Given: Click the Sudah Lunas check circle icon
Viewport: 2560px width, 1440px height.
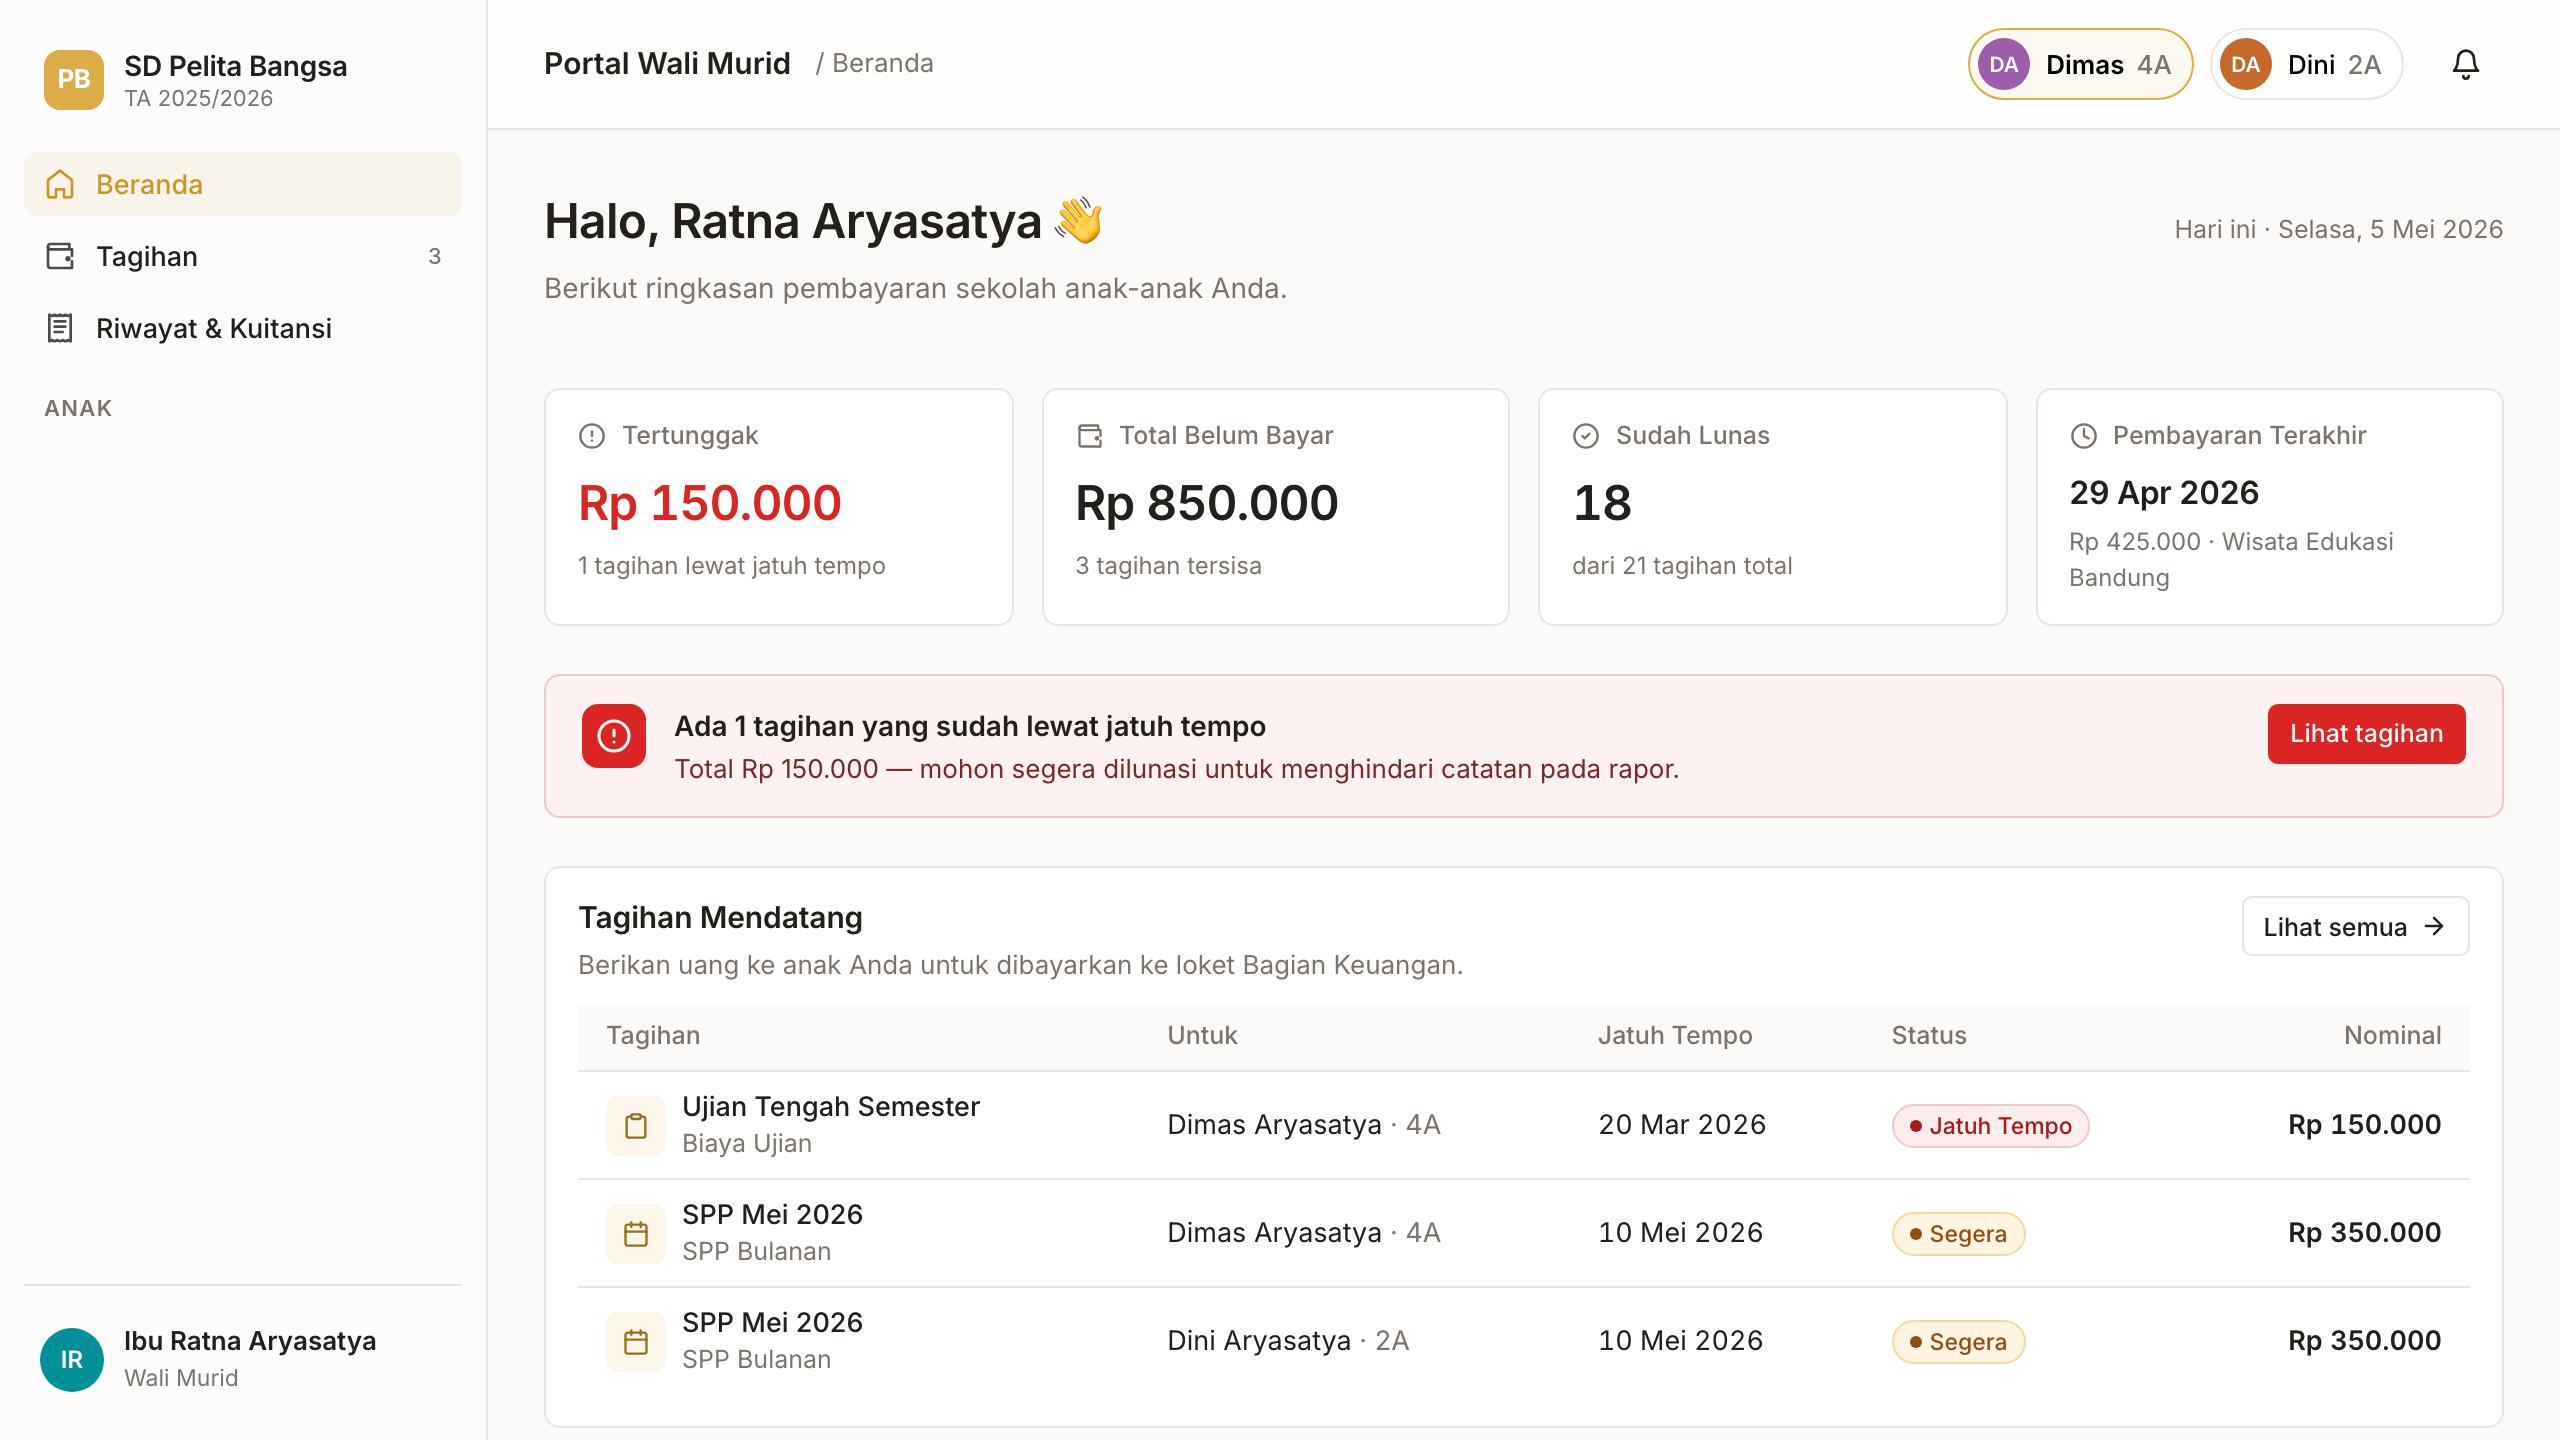Looking at the screenshot, I should tap(1586, 436).
